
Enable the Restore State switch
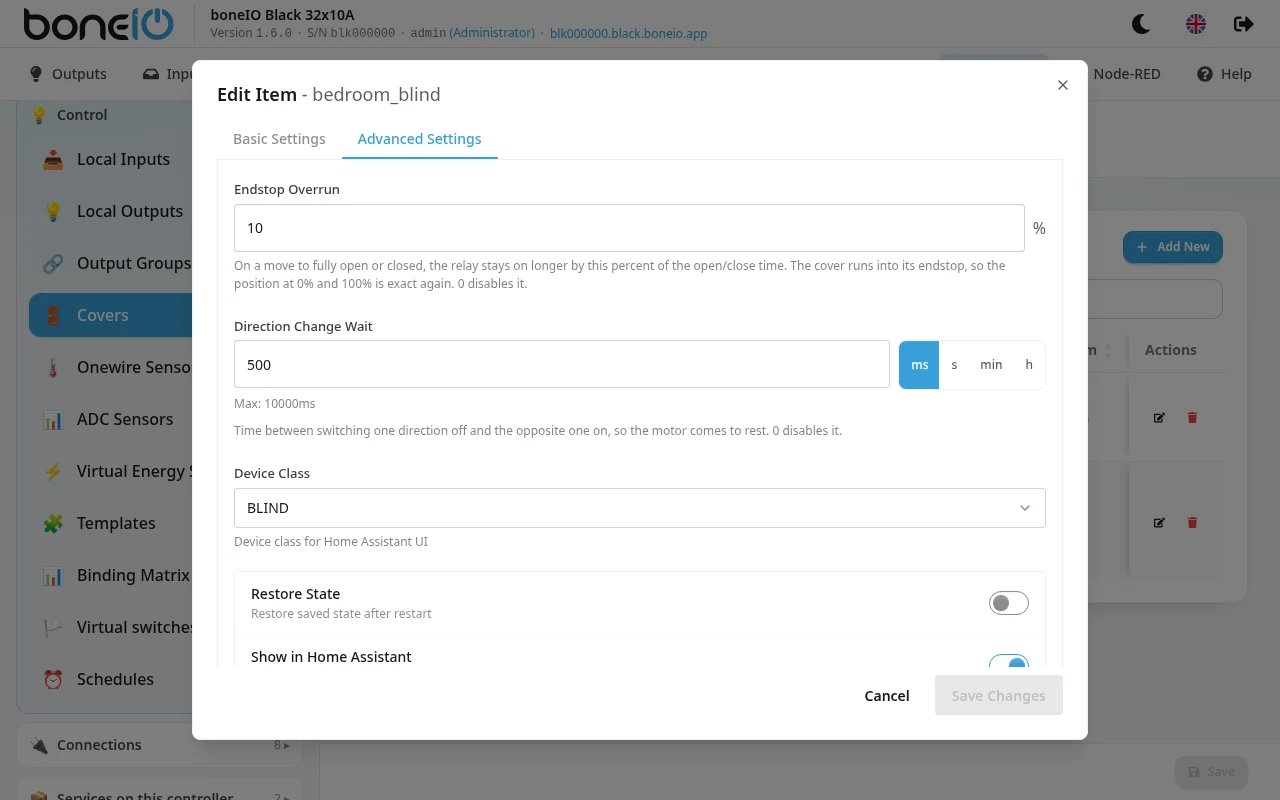tap(1008, 602)
